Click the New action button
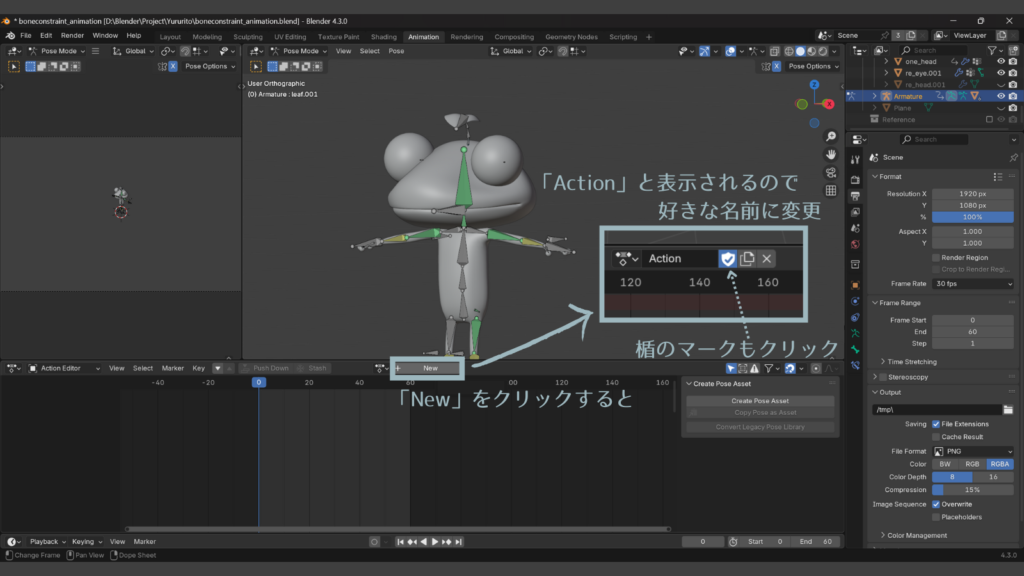The image size is (1024, 576). pos(427,368)
